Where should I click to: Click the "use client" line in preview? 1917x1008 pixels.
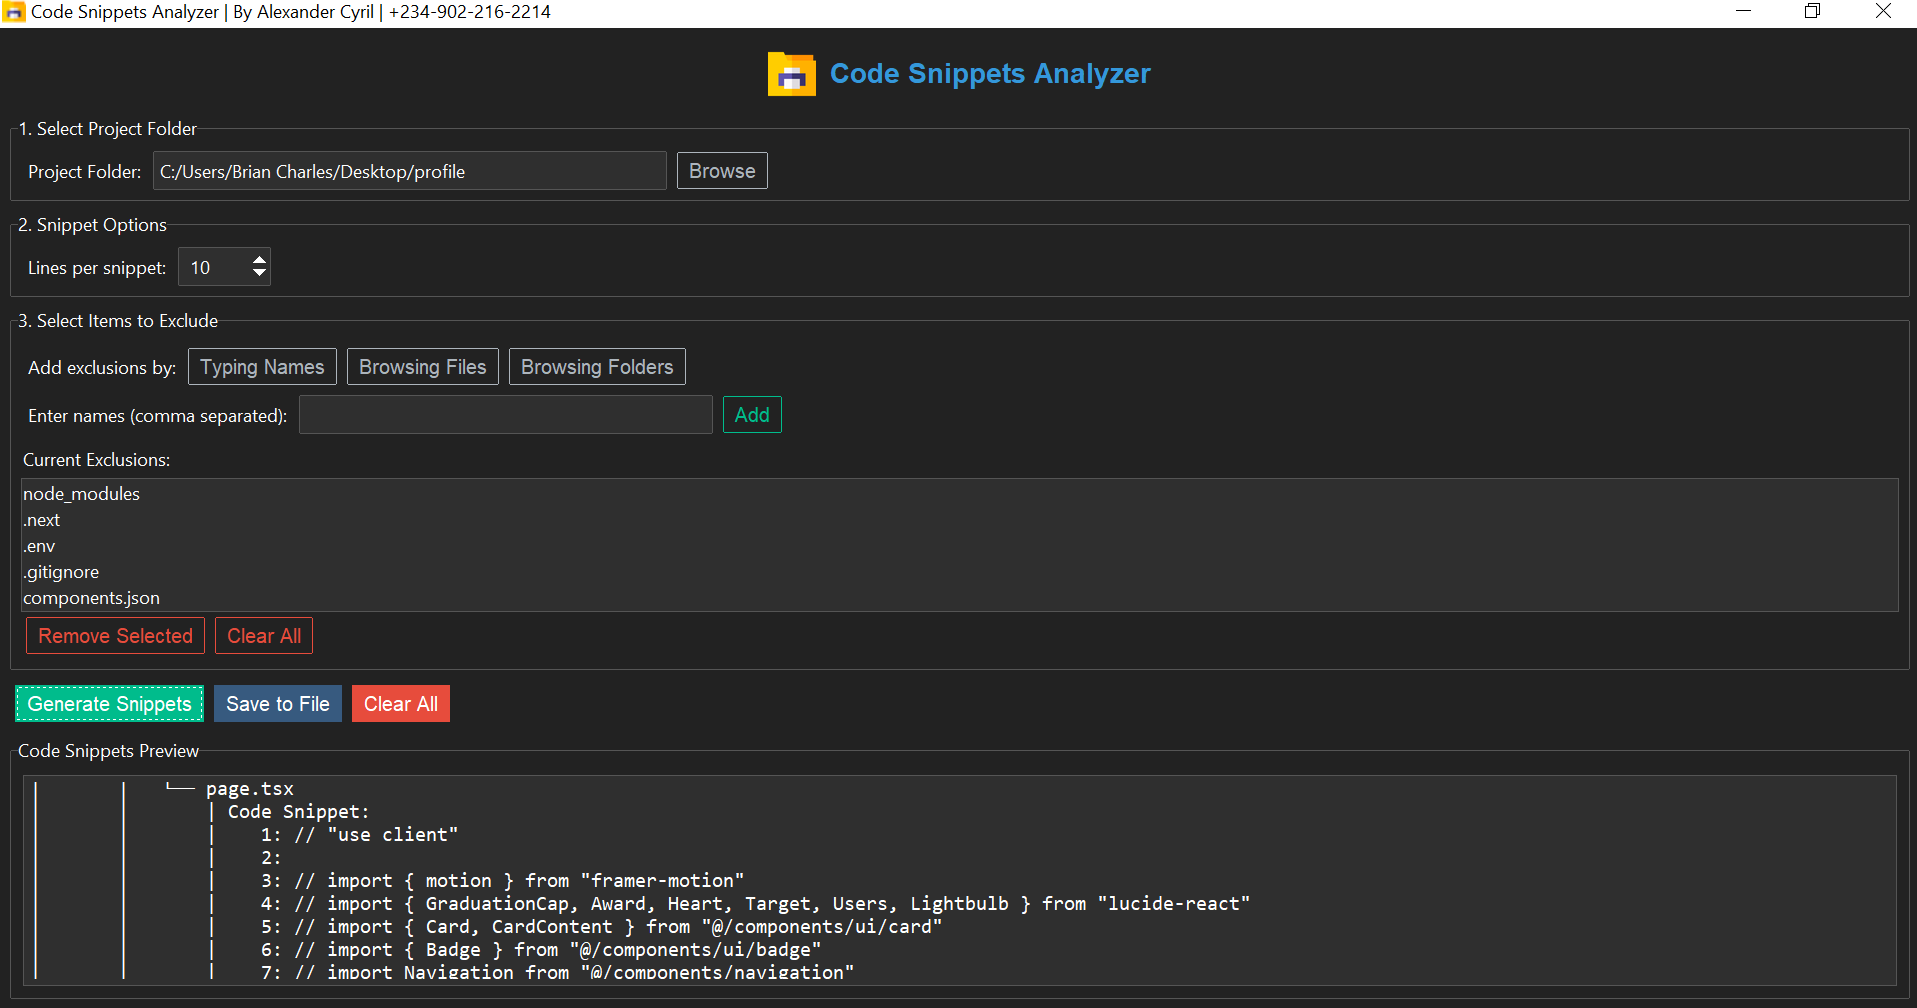pos(359,835)
